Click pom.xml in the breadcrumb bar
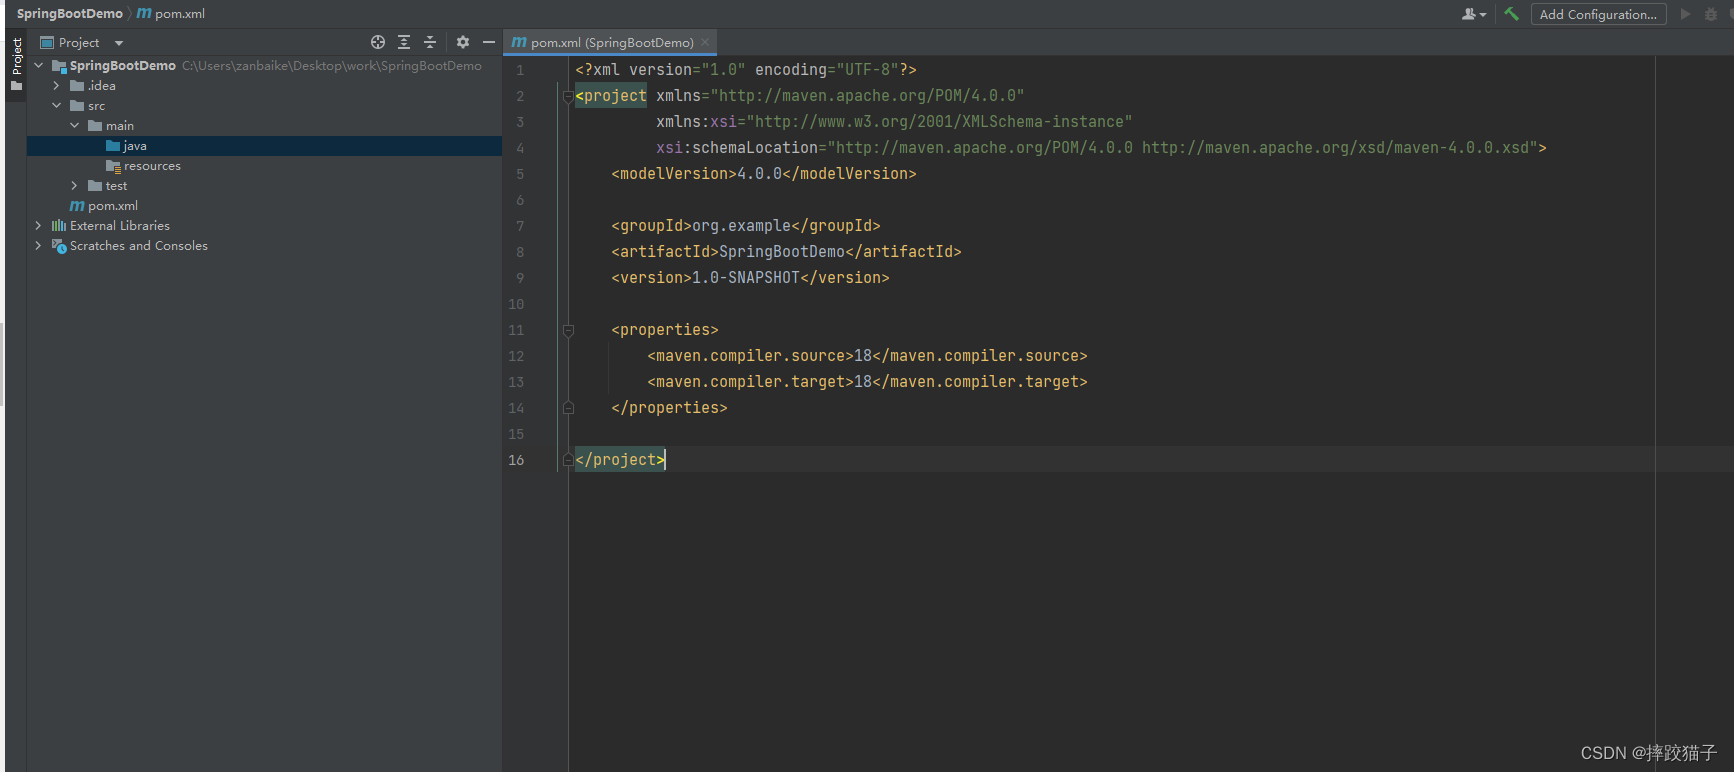Screen dimensions: 1734x772 [x=171, y=14]
